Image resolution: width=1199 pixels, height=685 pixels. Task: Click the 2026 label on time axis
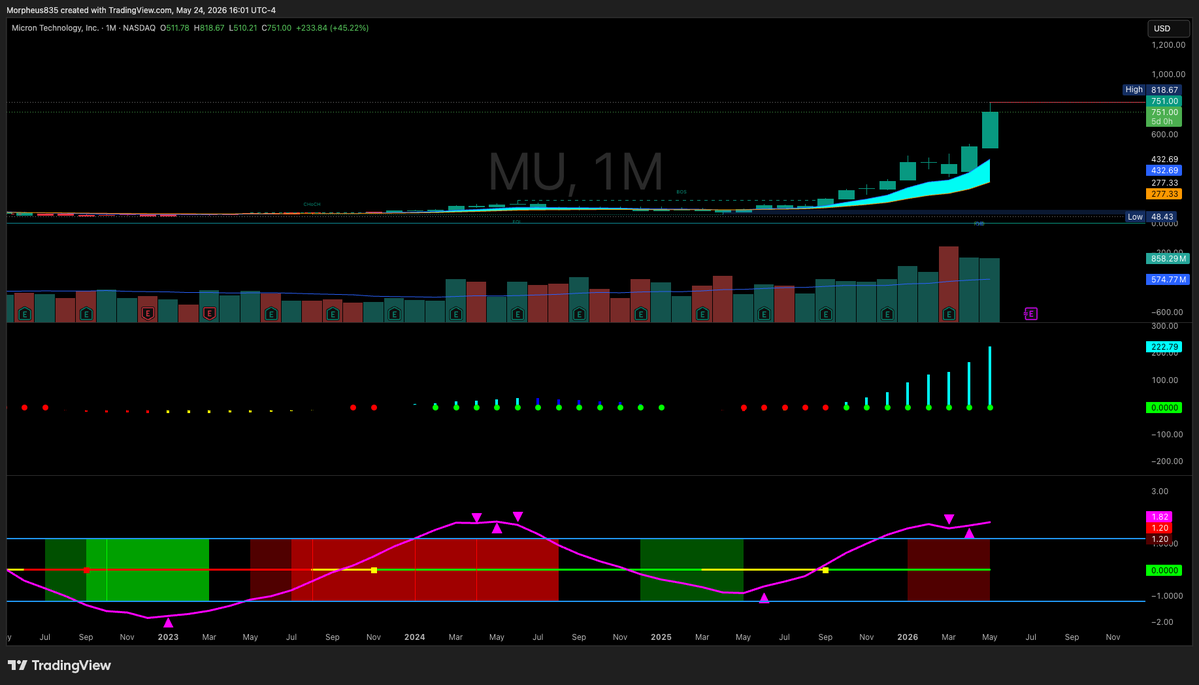coord(908,637)
